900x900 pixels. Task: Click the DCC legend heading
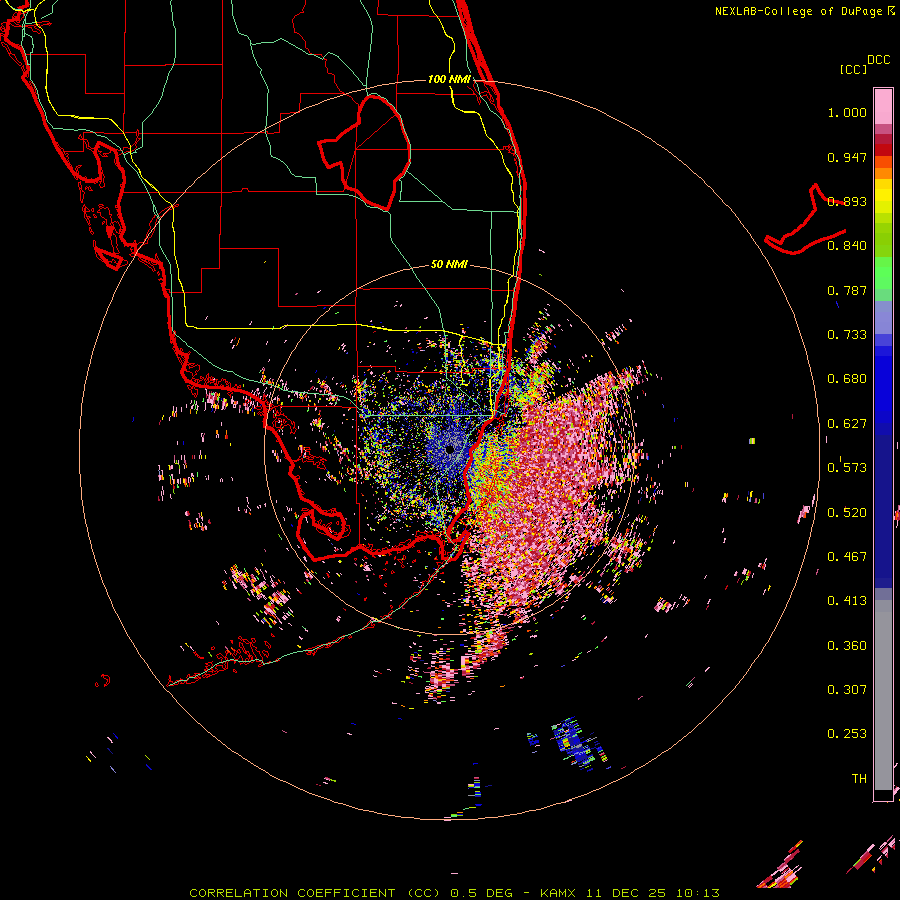(878, 60)
